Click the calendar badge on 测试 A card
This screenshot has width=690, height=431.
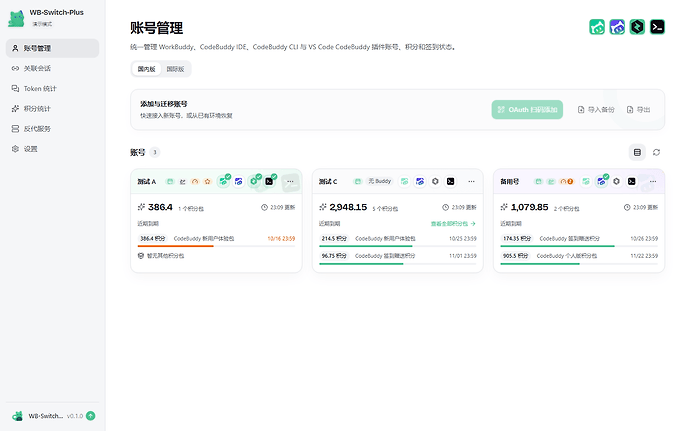(x=170, y=181)
